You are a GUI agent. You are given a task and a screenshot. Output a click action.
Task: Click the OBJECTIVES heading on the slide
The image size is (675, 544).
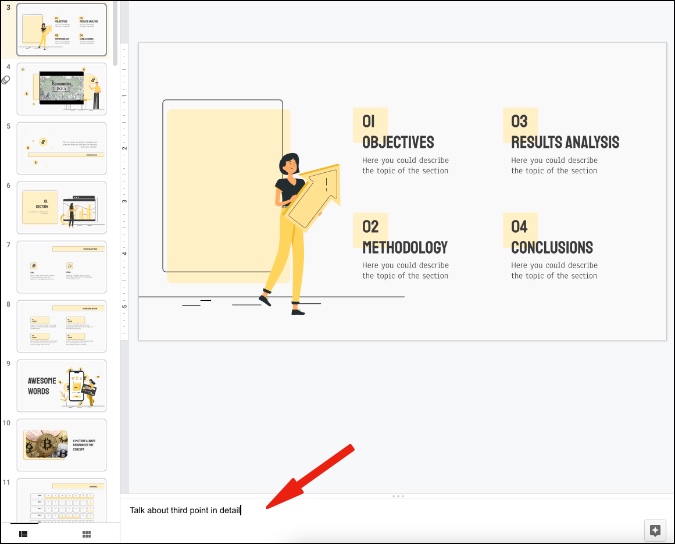[x=398, y=142]
